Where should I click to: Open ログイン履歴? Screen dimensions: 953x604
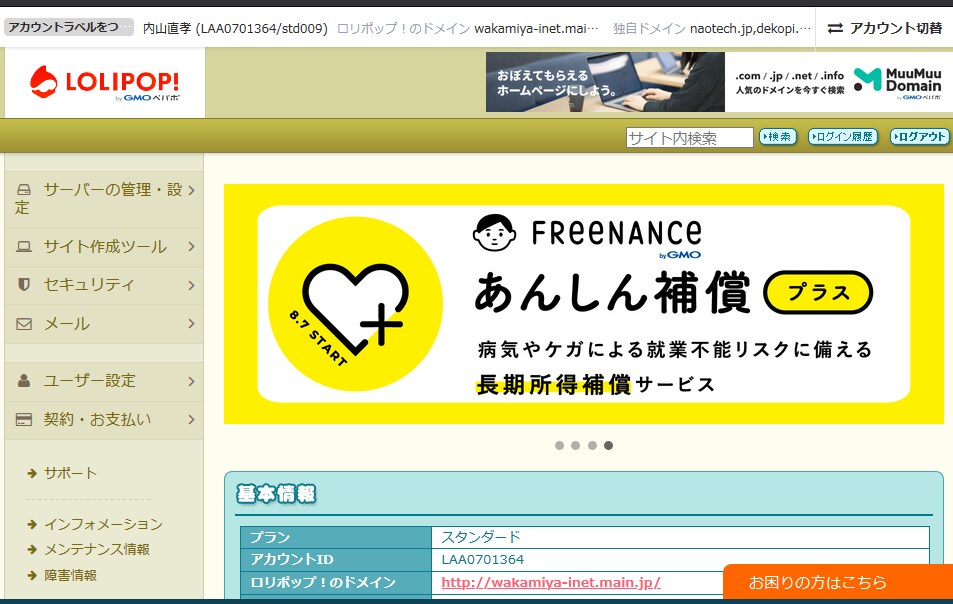(x=842, y=137)
